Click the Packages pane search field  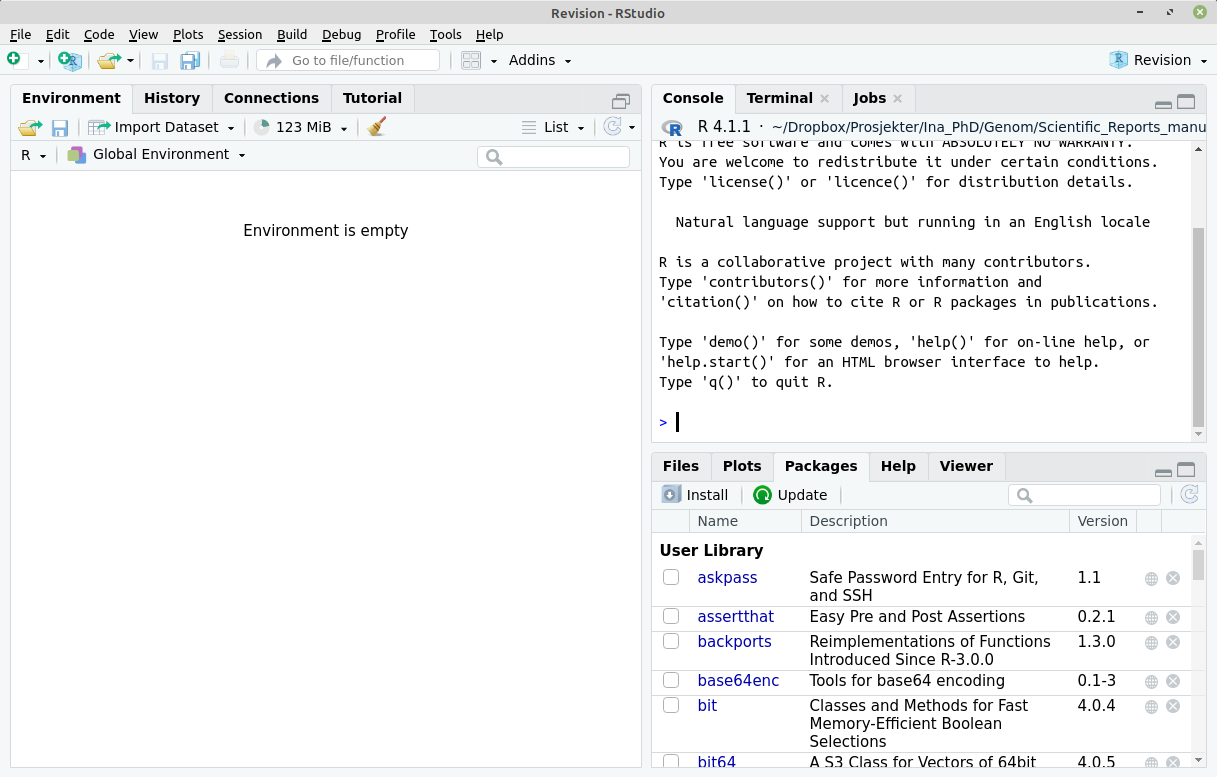click(1085, 495)
